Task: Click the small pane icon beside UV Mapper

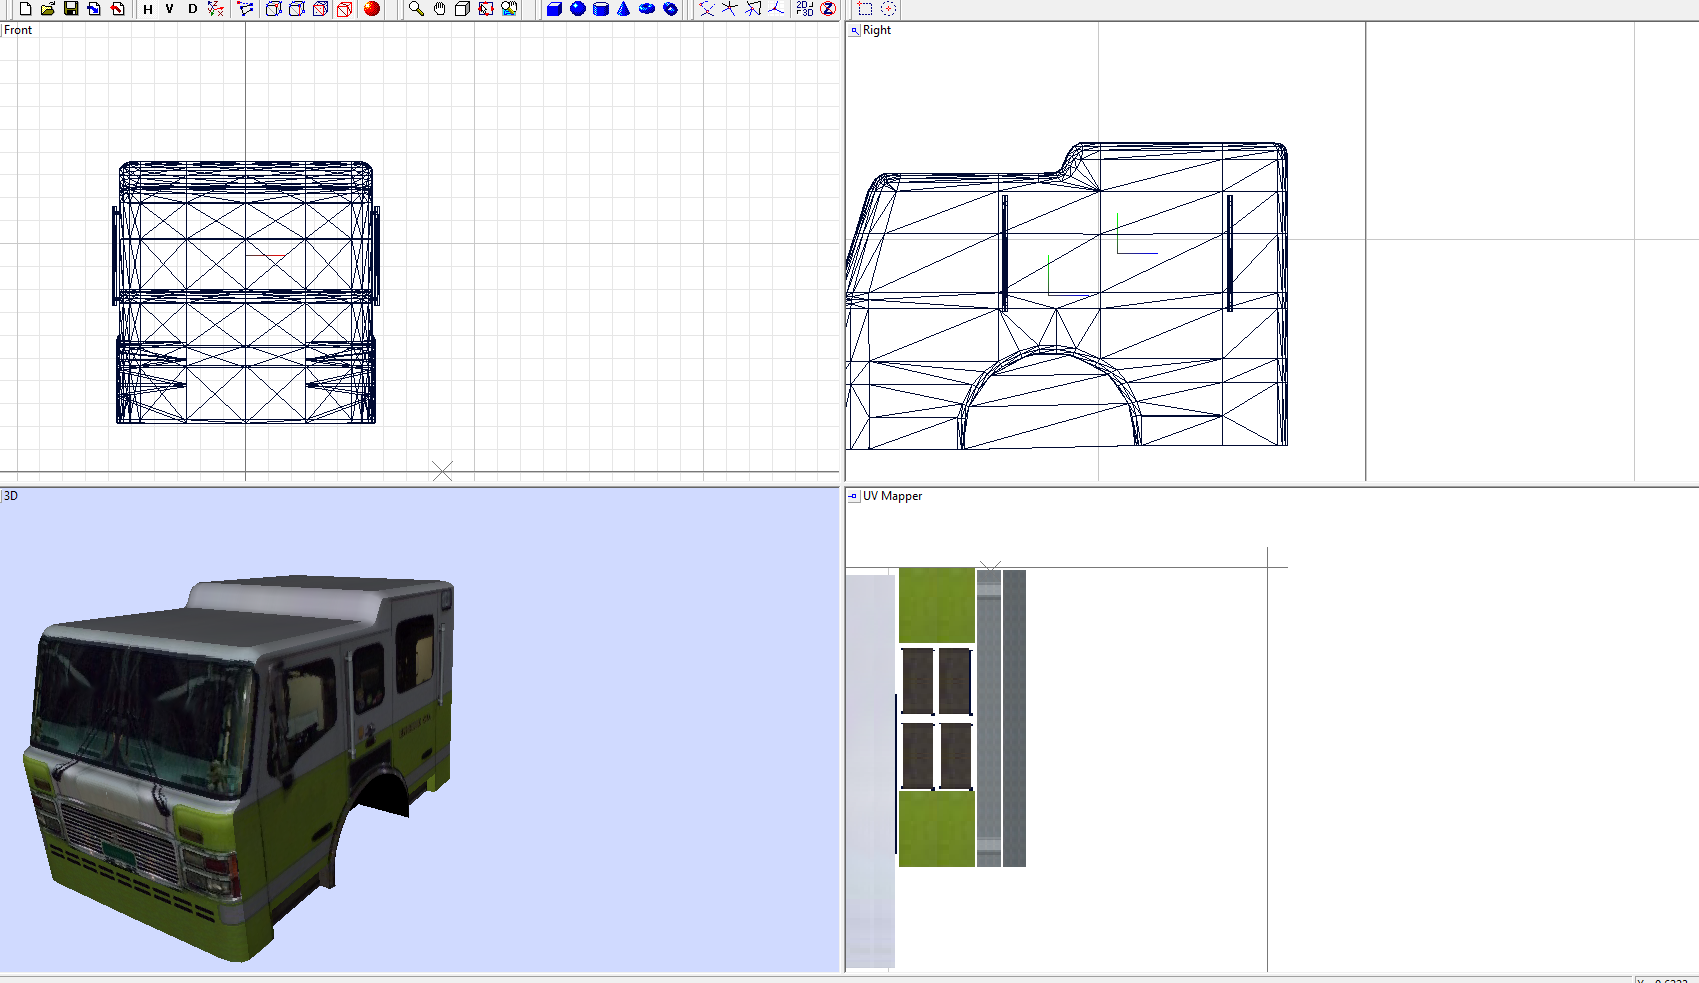Action: [x=853, y=496]
